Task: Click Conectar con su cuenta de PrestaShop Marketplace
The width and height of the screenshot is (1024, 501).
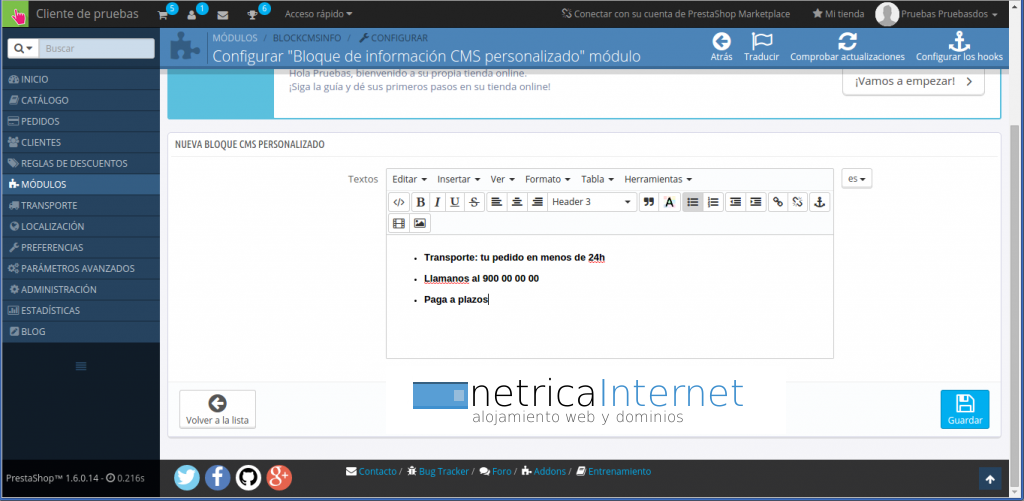Action: click(x=675, y=14)
